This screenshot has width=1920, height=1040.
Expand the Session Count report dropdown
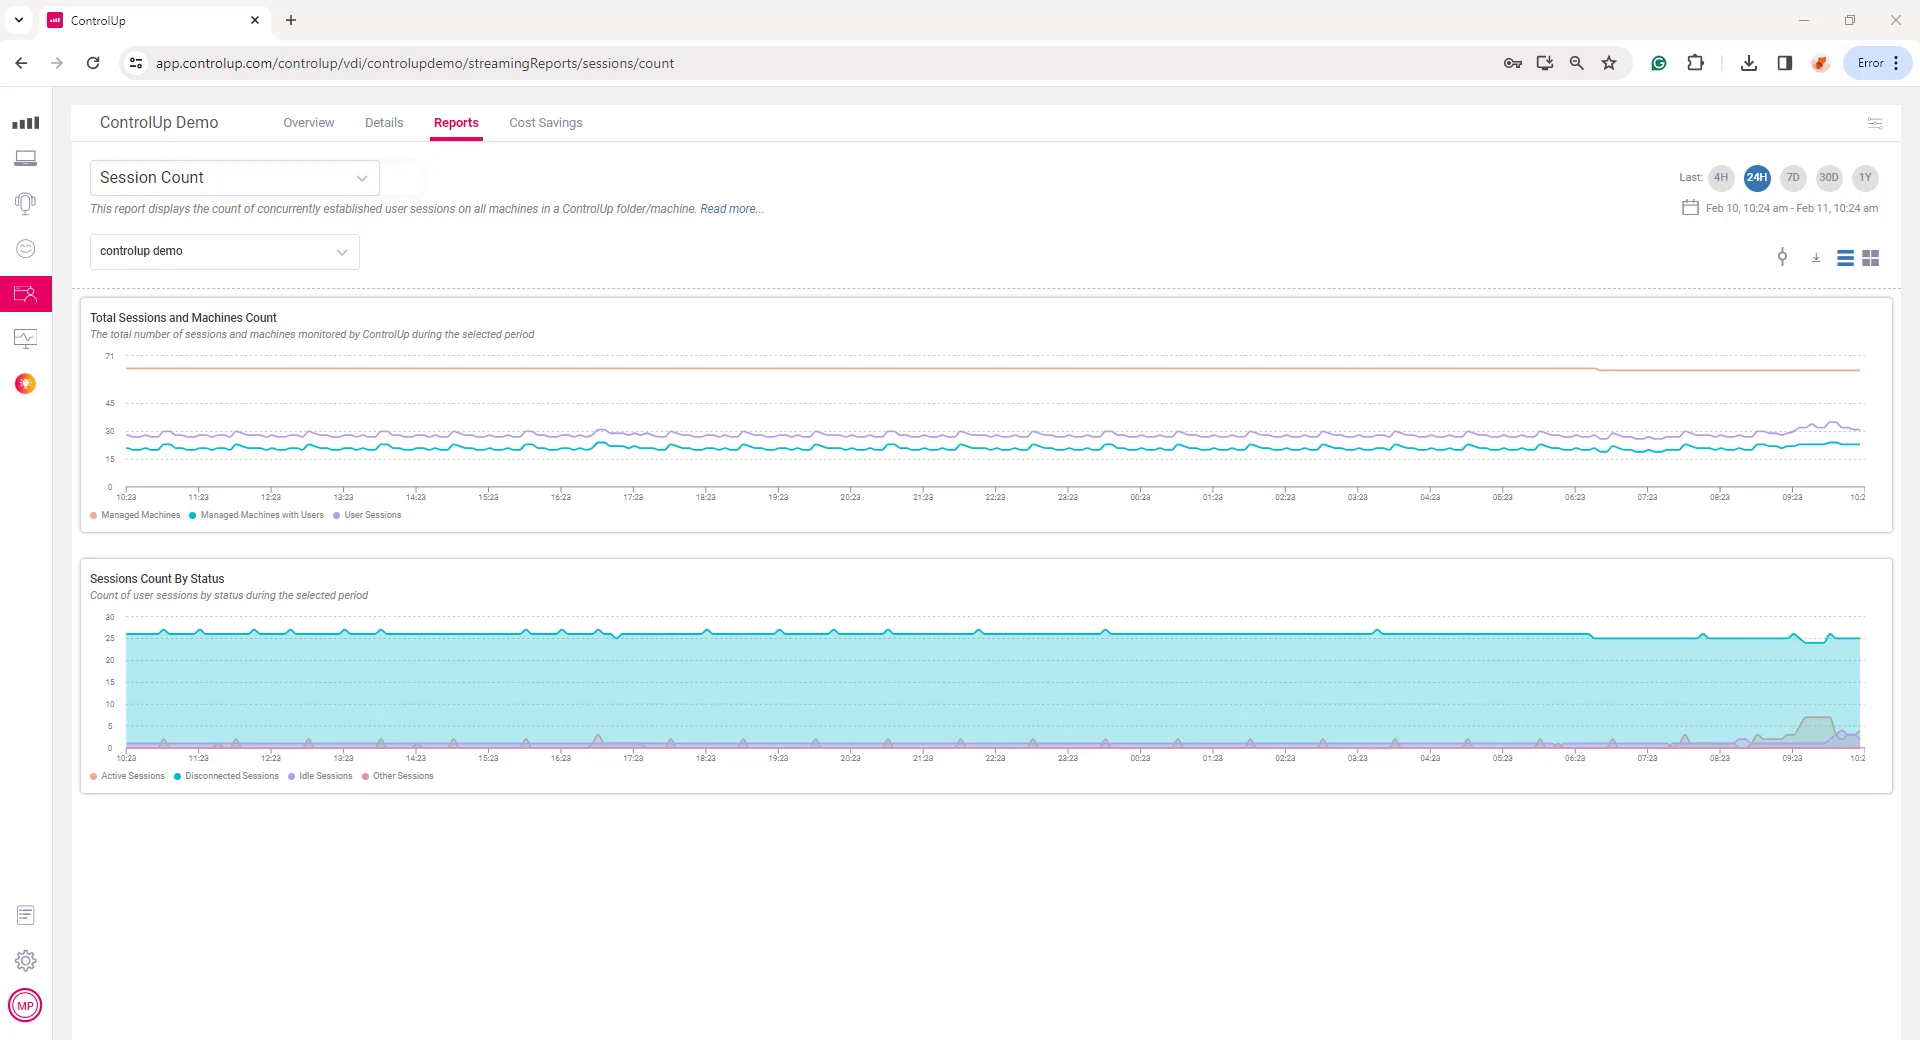click(x=235, y=178)
